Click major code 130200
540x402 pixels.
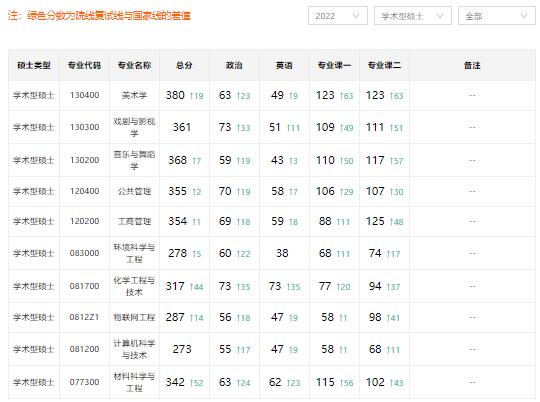coord(84,160)
